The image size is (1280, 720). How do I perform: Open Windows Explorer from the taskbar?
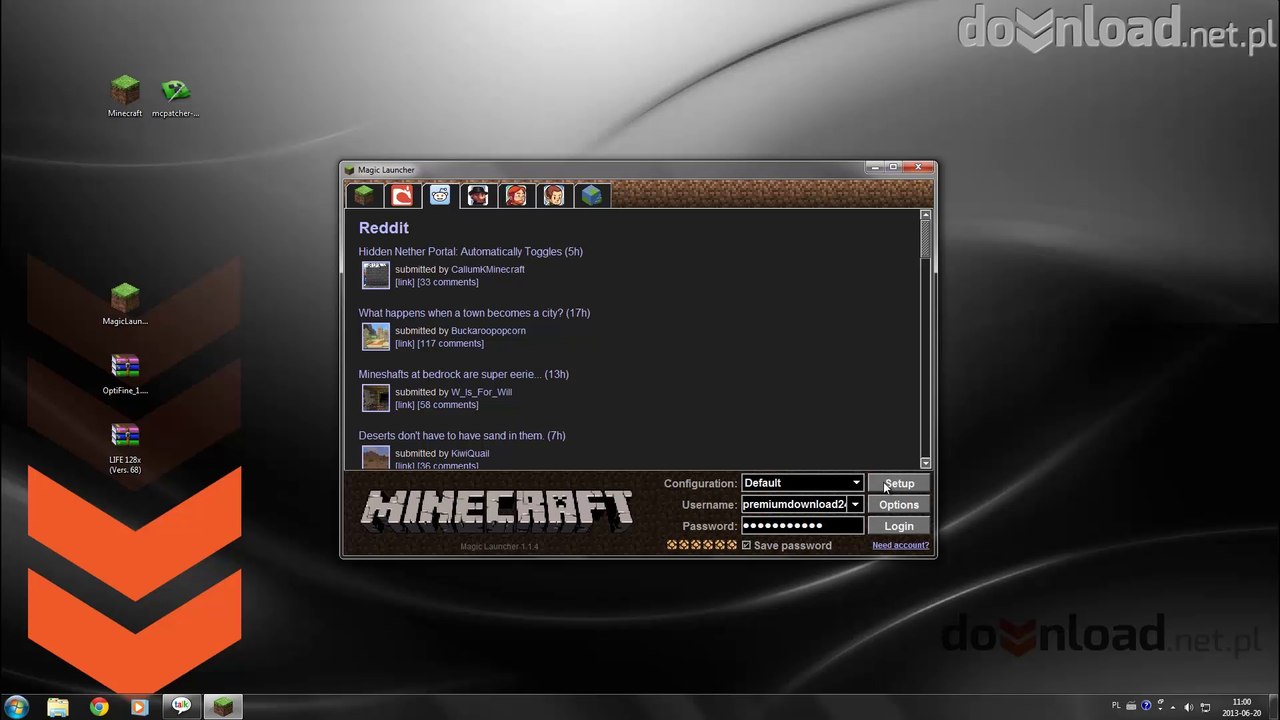(x=58, y=707)
